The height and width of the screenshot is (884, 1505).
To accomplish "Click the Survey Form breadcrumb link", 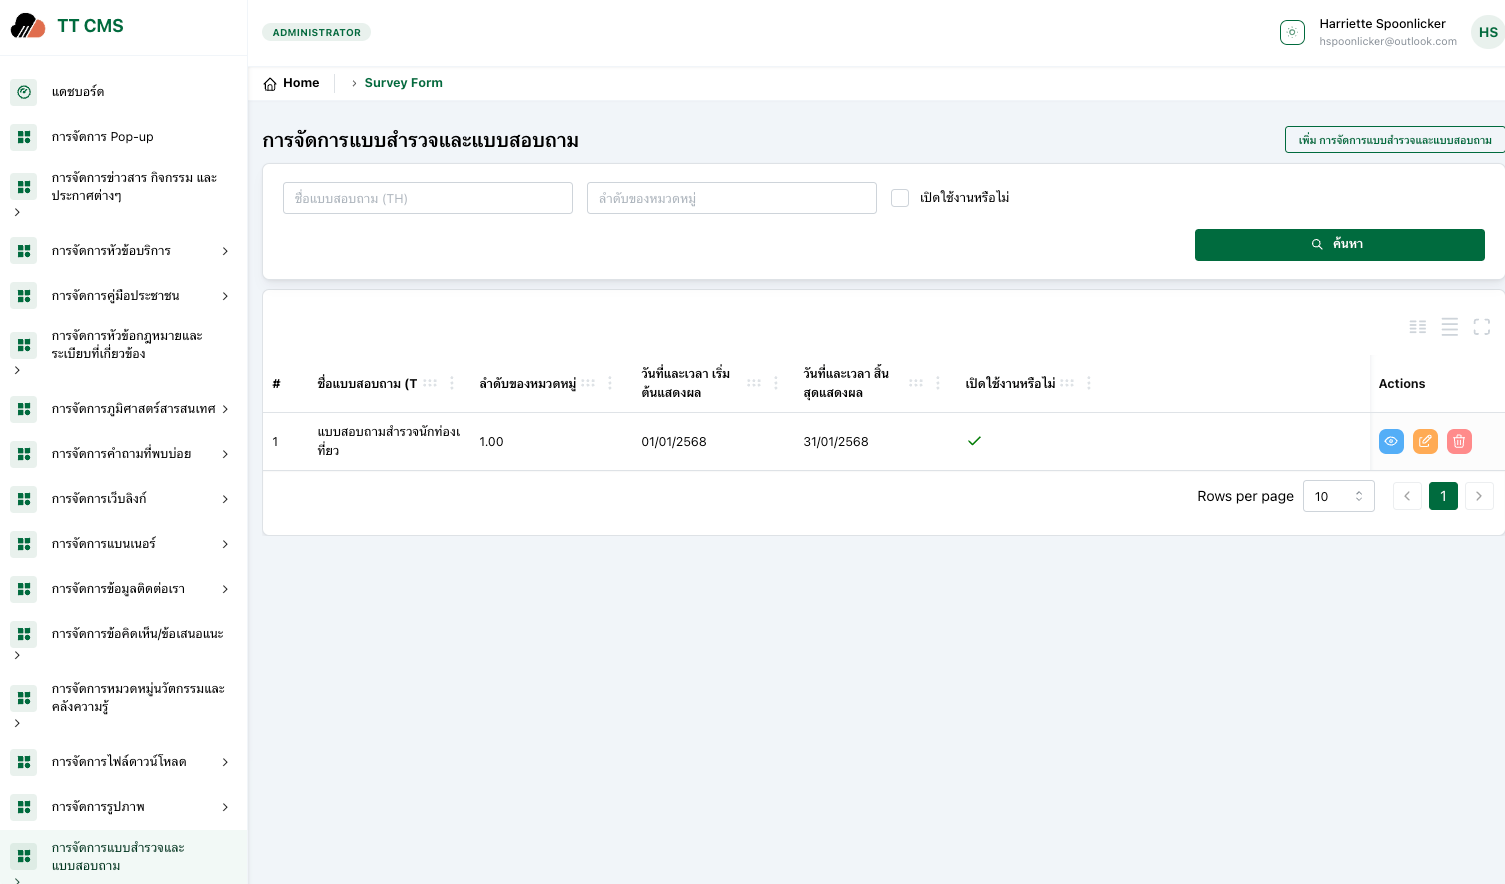I will click(x=403, y=83).
